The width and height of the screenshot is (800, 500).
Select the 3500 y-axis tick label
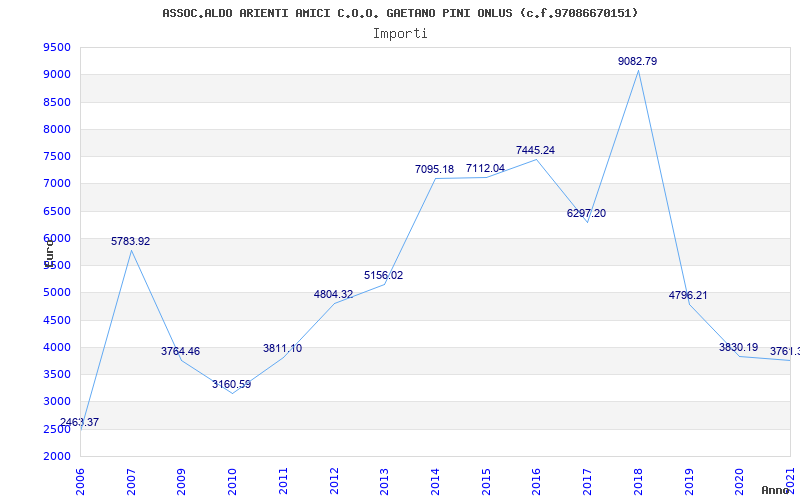[57, 374]
